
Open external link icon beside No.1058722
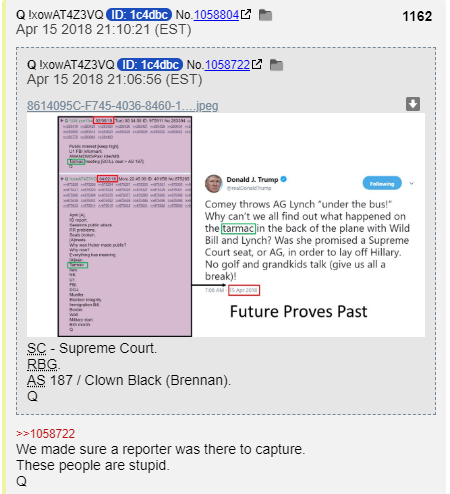pyautogui.click(x=257, y=64)
